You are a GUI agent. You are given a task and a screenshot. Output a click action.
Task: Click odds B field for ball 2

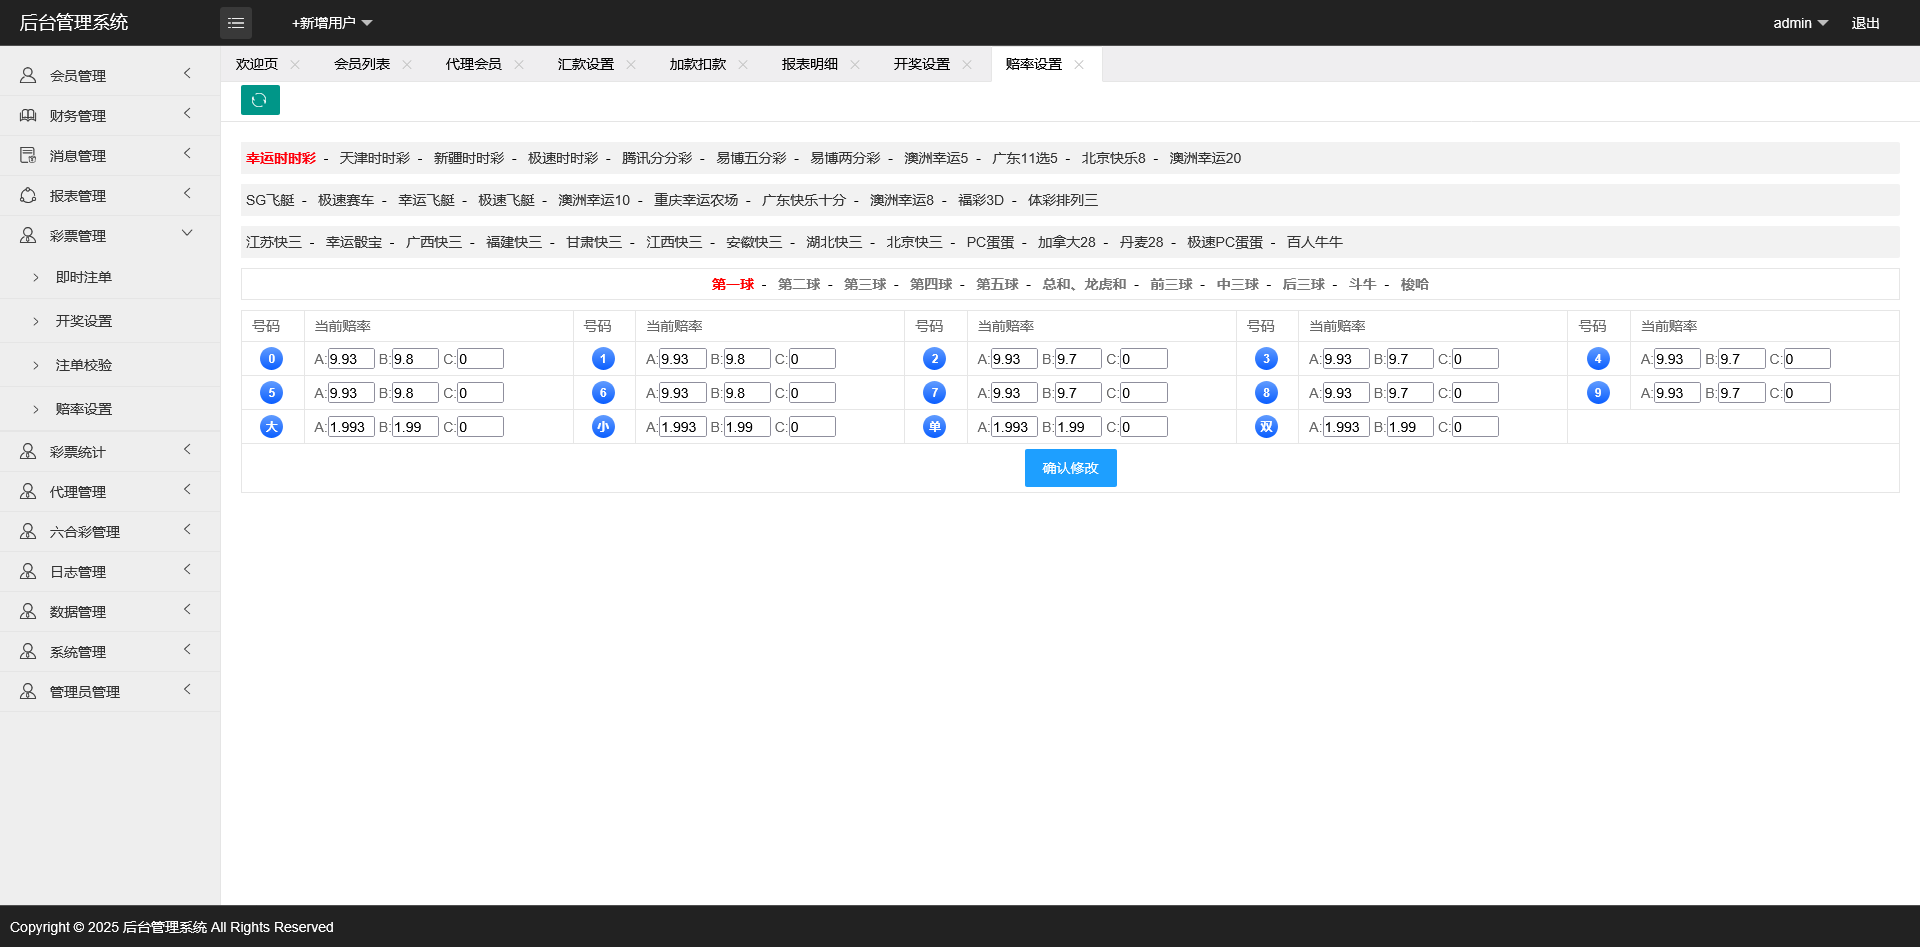tap(1078, 359)
